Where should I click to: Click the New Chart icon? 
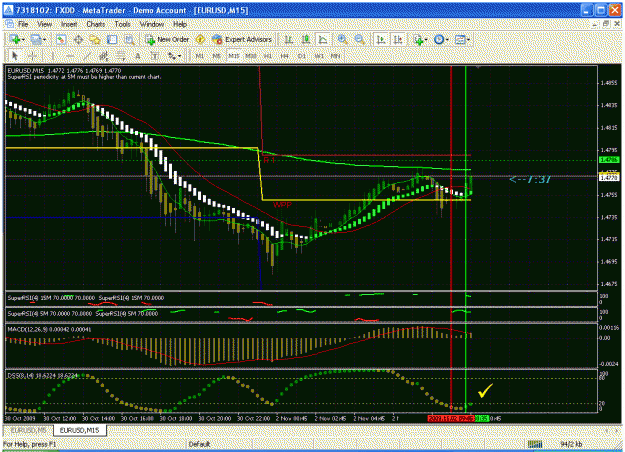click(x=15, y=39)
